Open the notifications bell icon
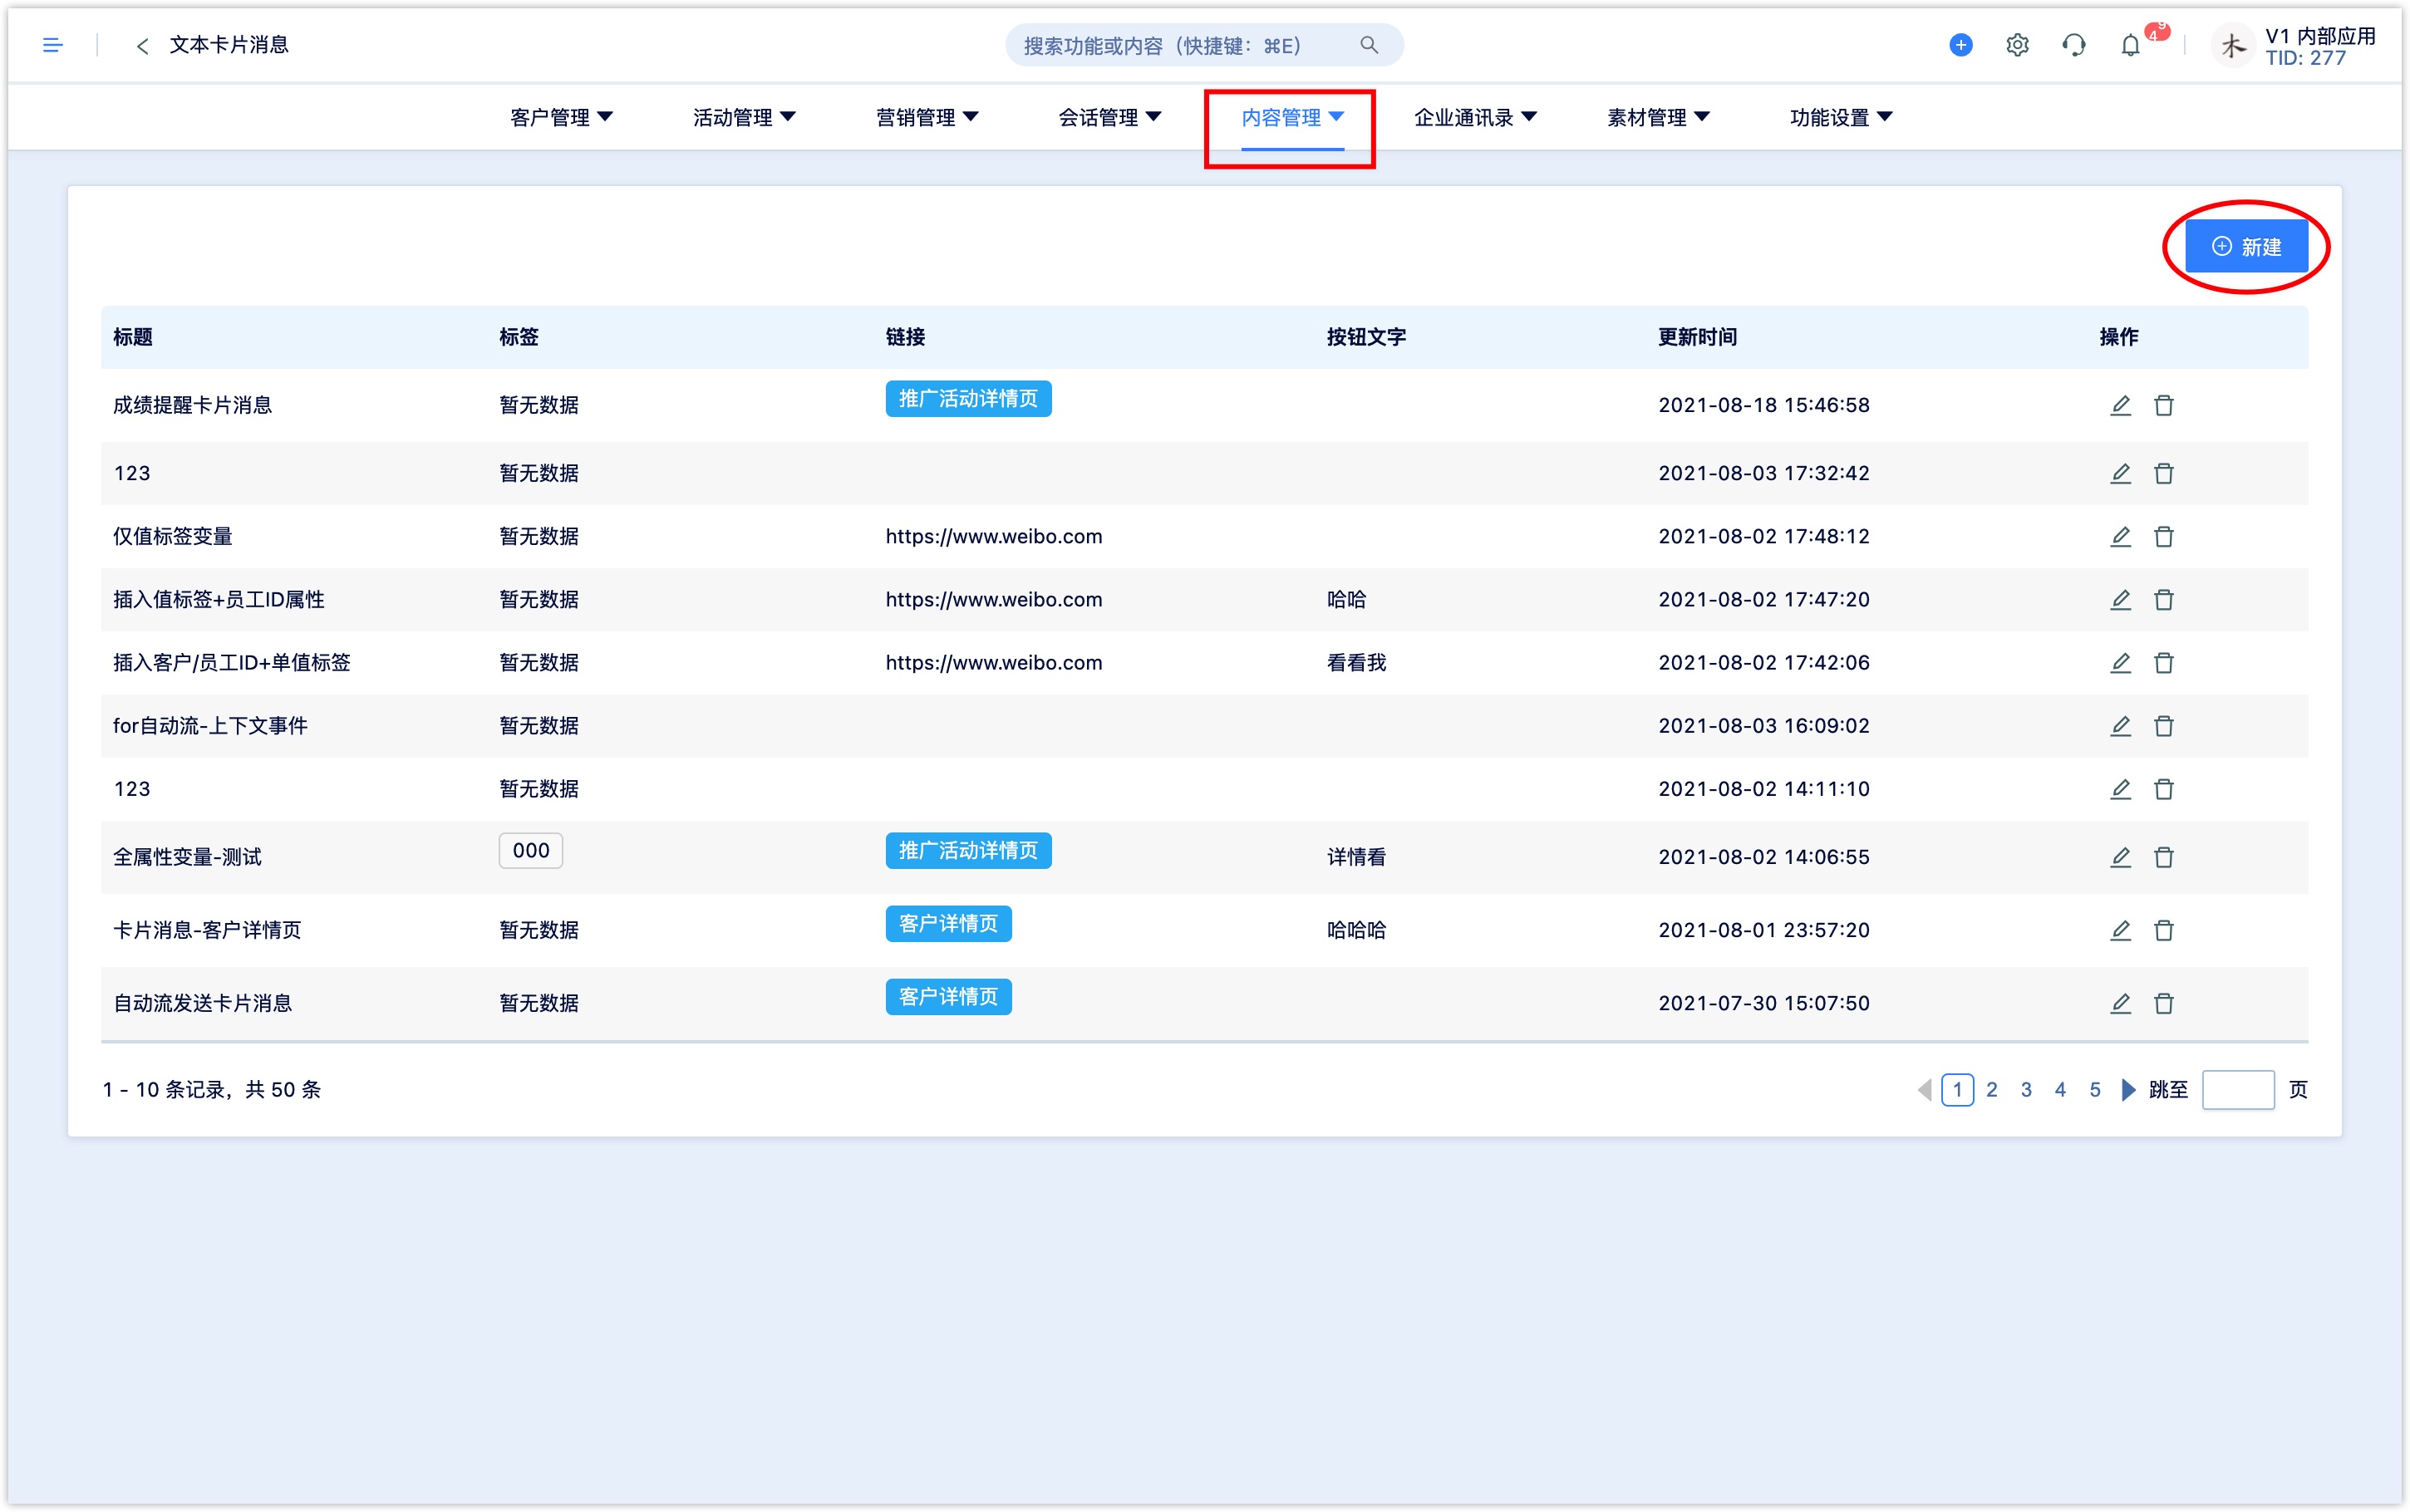 tap(2130, 45)
